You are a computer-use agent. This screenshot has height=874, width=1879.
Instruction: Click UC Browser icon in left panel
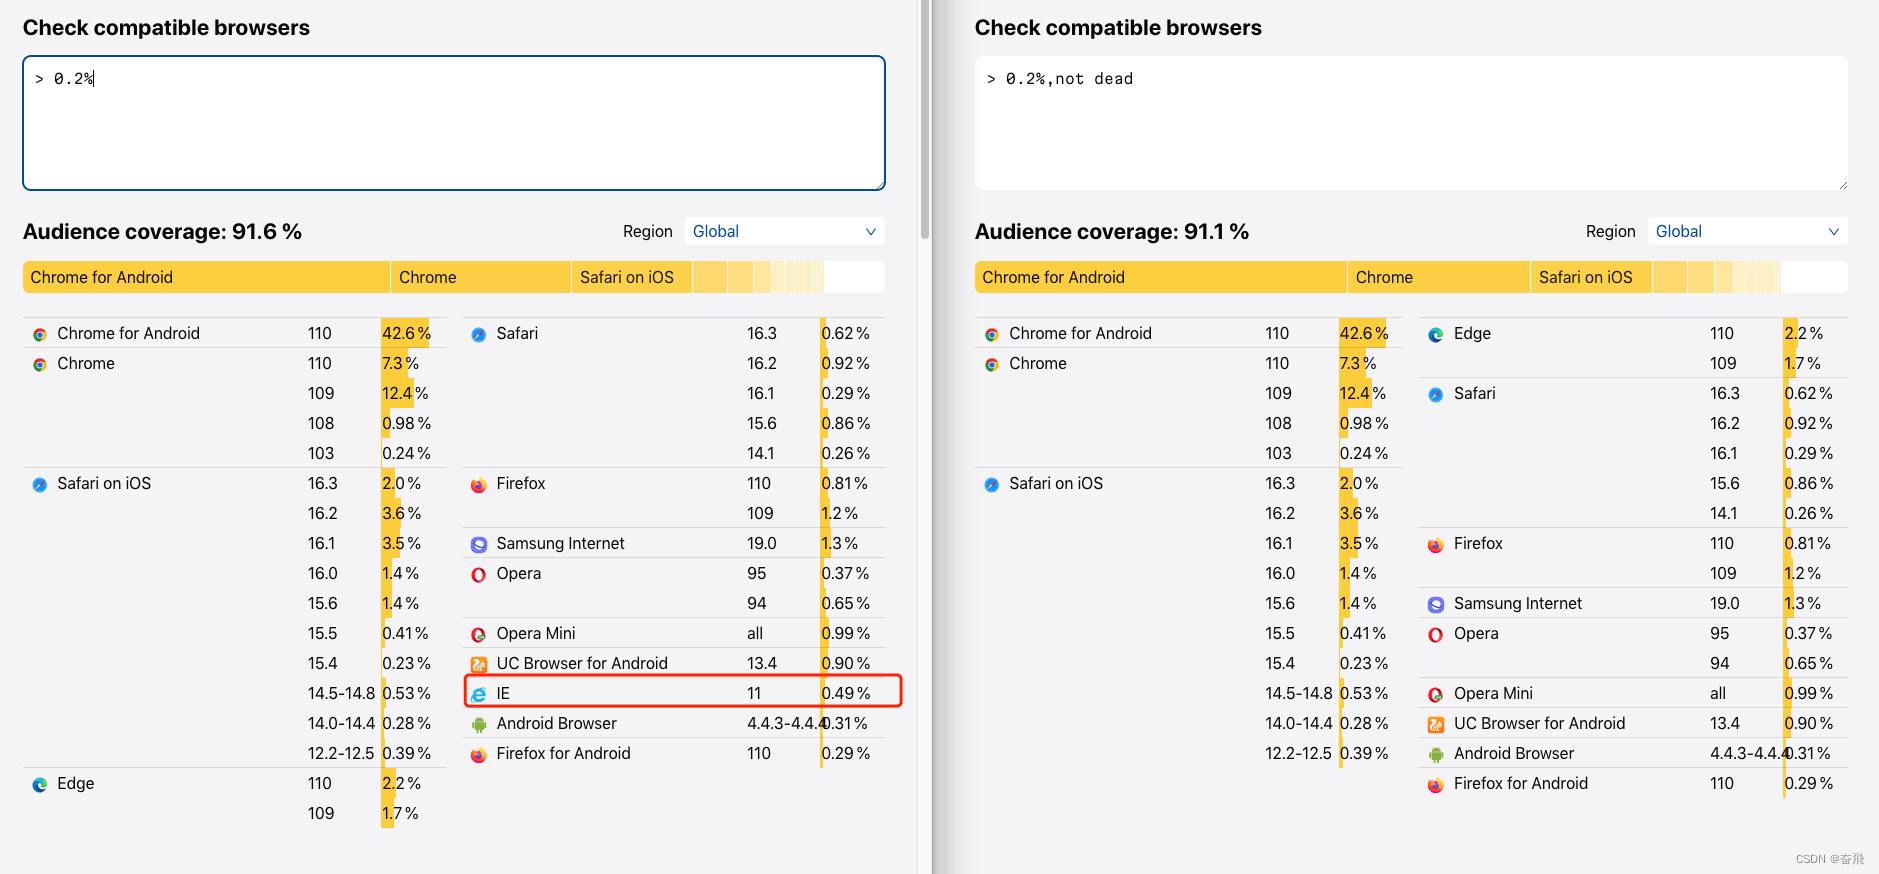[x=479, y=665]
